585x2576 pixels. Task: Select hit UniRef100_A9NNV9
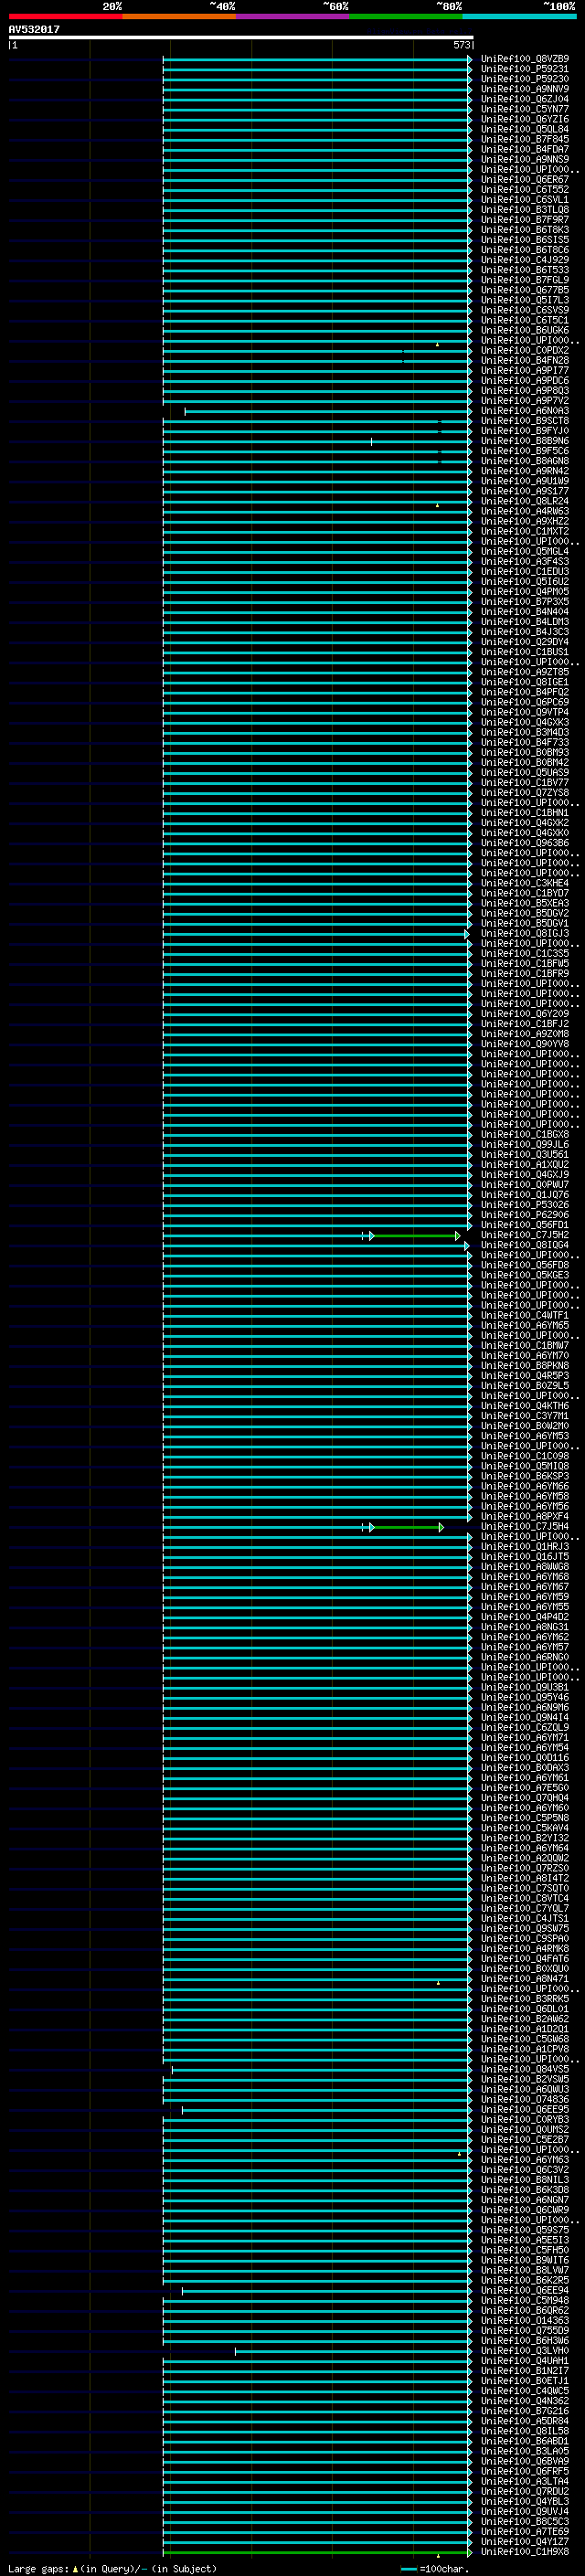tap(525, 89)
